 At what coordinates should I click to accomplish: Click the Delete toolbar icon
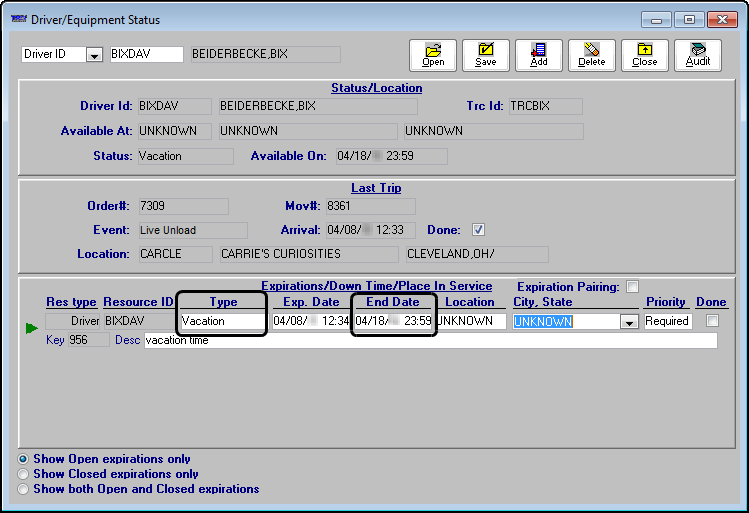[591, 55]
